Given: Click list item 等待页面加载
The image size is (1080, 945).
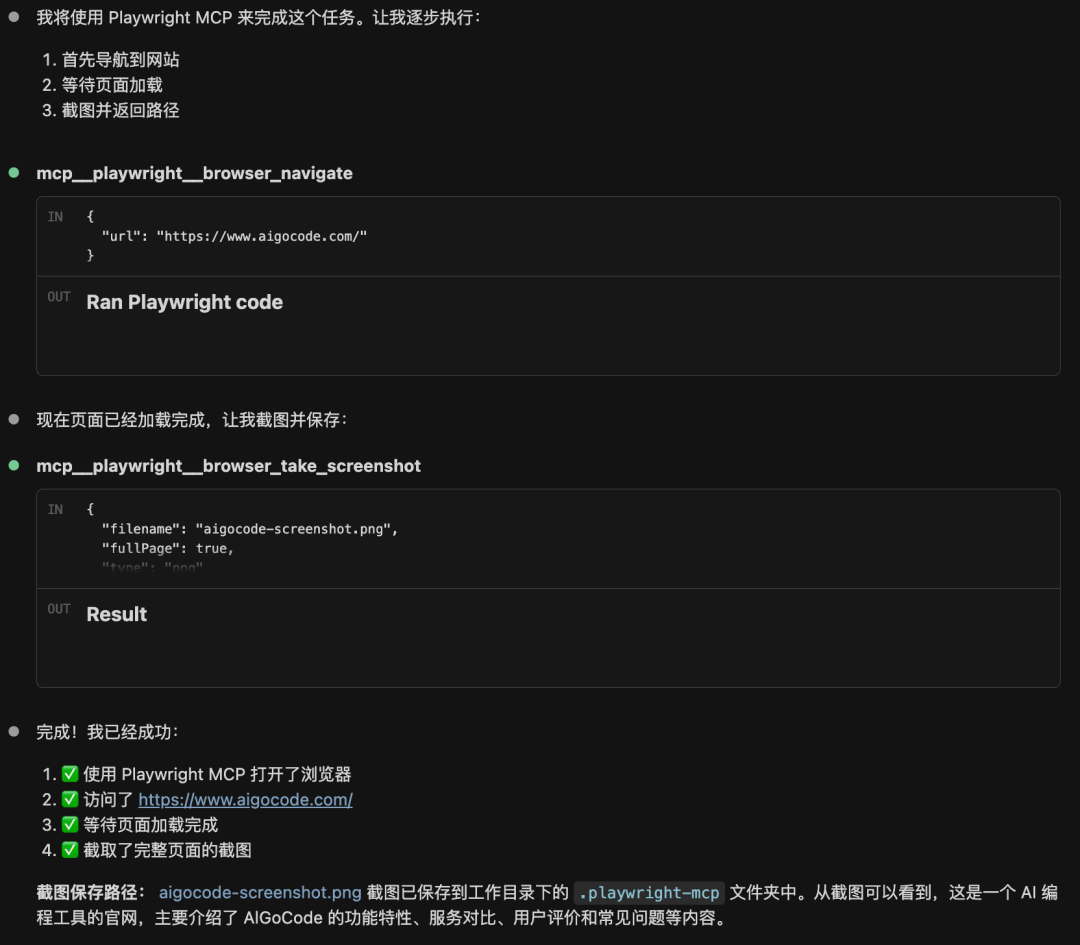Looking at the screenshot, I should click(x=112, y=85).
